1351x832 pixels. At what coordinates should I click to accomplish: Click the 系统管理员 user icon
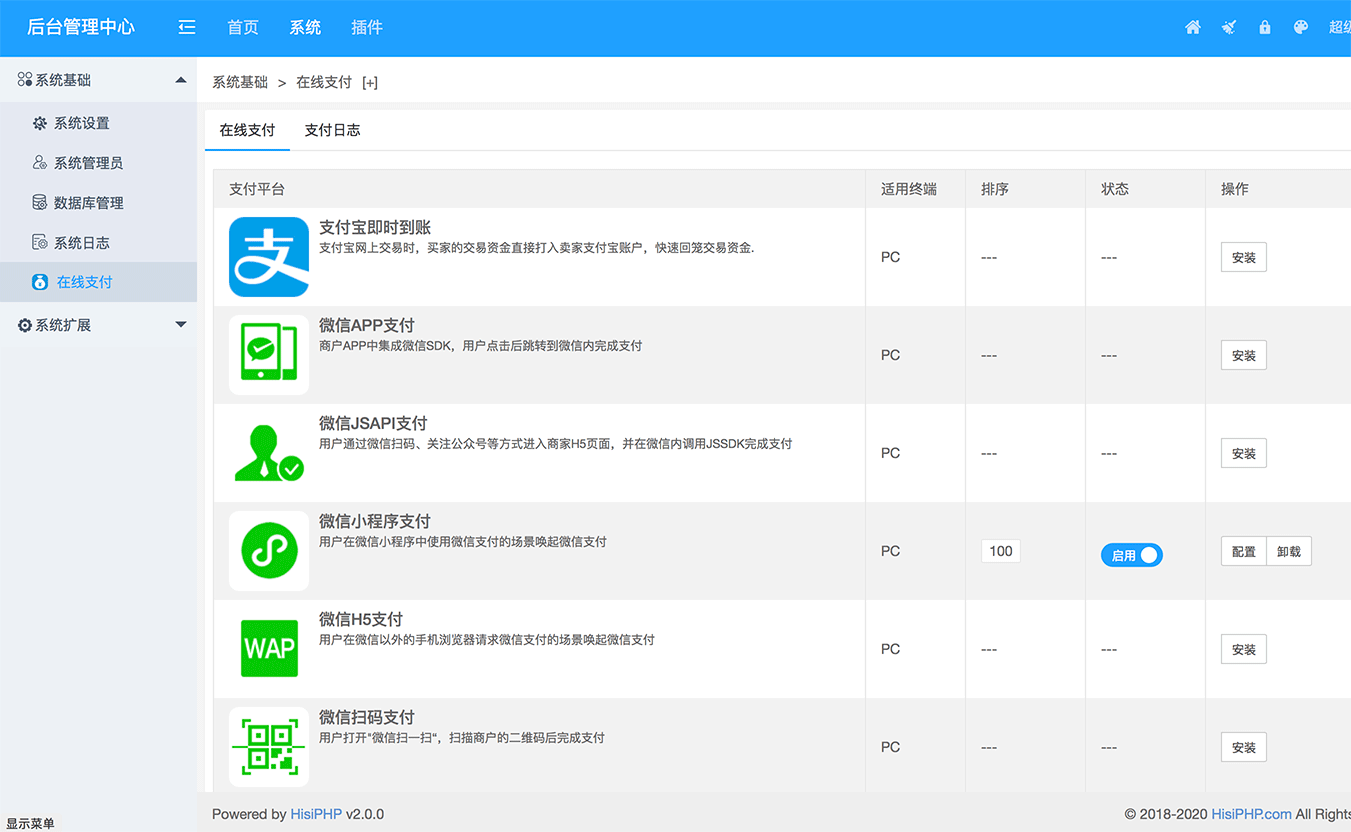point(40,163)
